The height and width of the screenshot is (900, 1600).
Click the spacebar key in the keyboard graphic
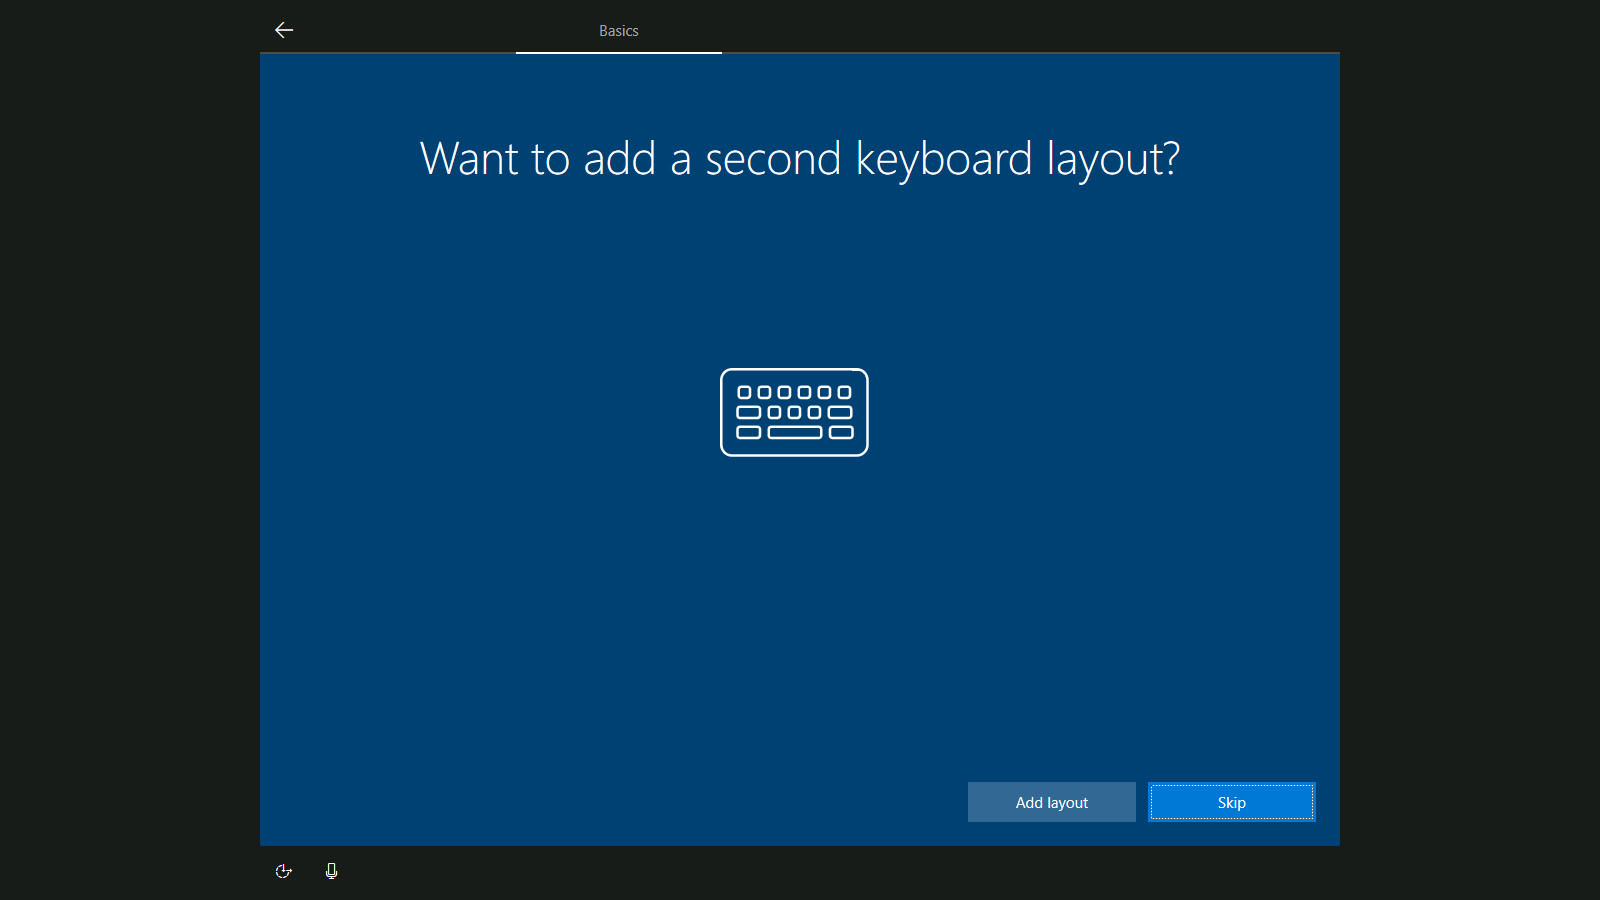pyautogui.click(x=795, y=433)
